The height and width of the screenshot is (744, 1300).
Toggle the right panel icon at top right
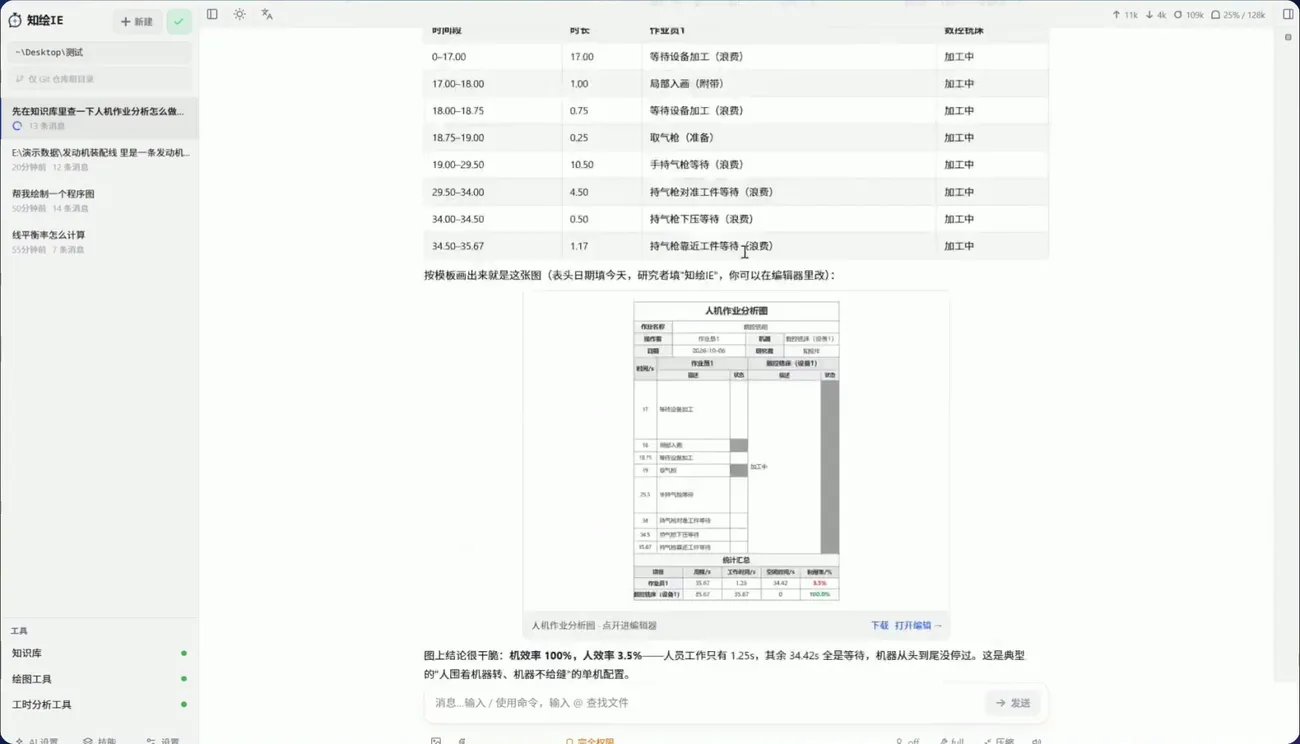[1288, 14]
